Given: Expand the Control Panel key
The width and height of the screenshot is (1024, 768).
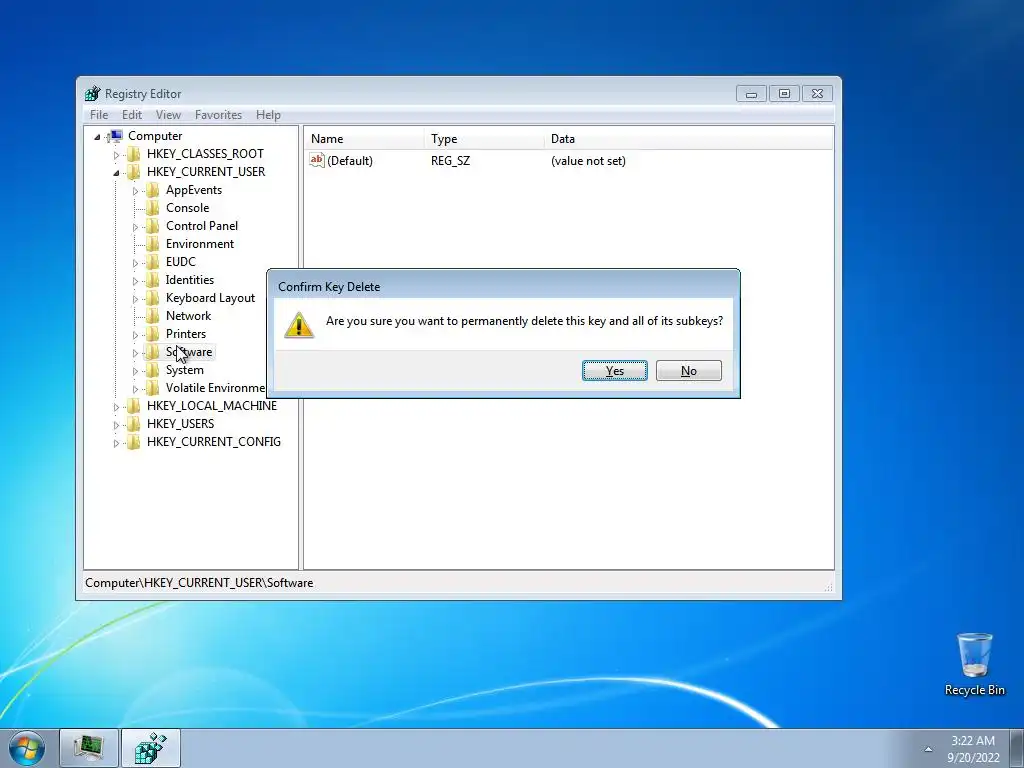Looking at the screenshot, I should [135, 227].
